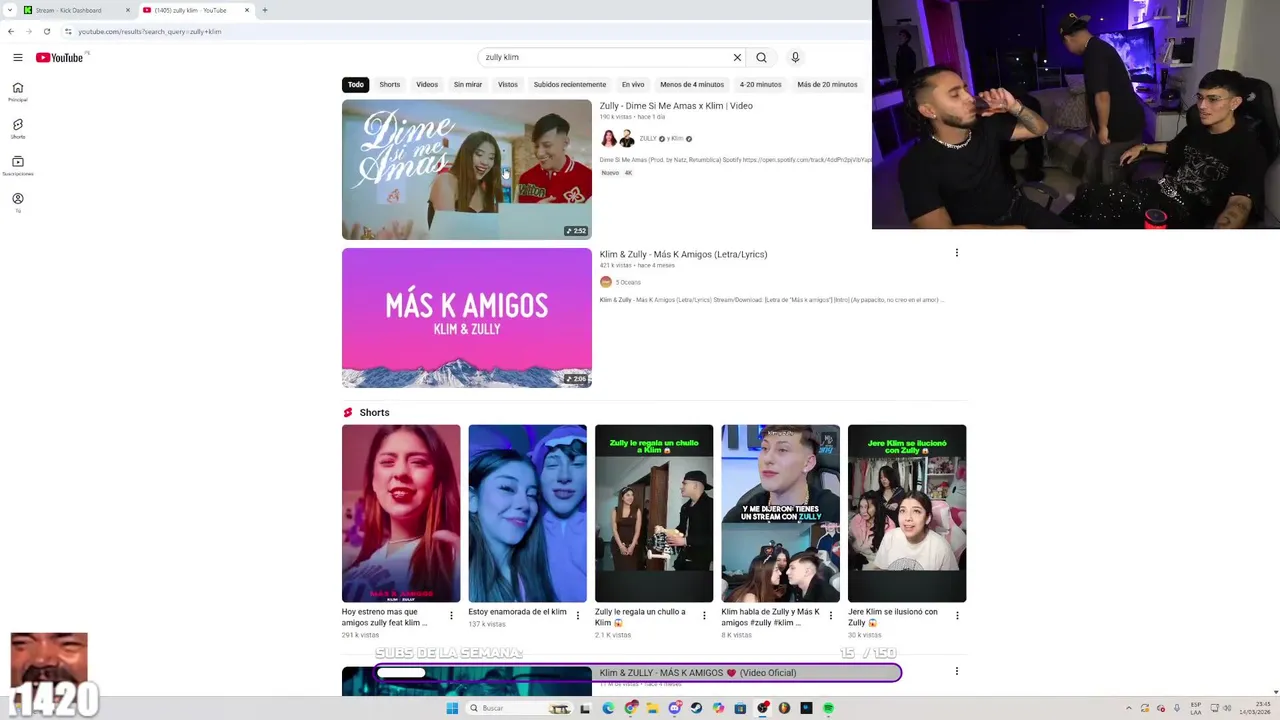The image size is (1280, 720).
Task: Open Jere Klim se ilusionó short
Action: tap(907, 514)
